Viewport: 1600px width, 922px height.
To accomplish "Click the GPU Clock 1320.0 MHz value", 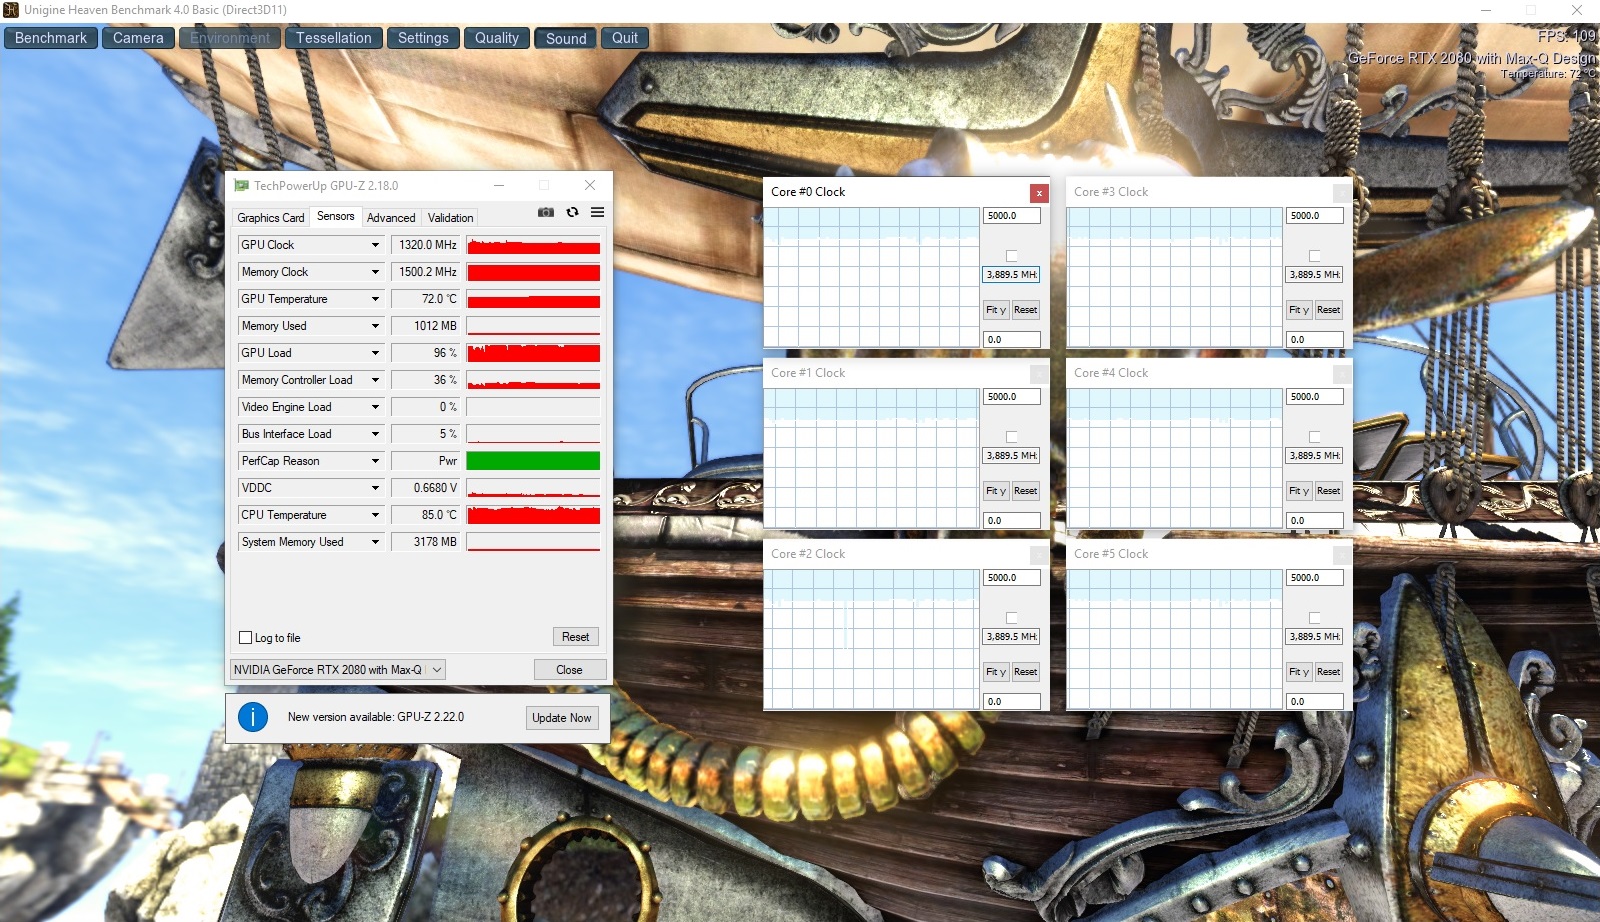I will [x=426, y=245].
